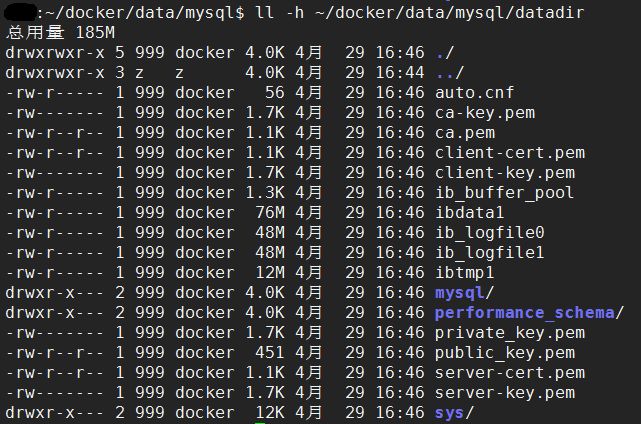Select the ib_buffer_pool file name

coord(504,193)
